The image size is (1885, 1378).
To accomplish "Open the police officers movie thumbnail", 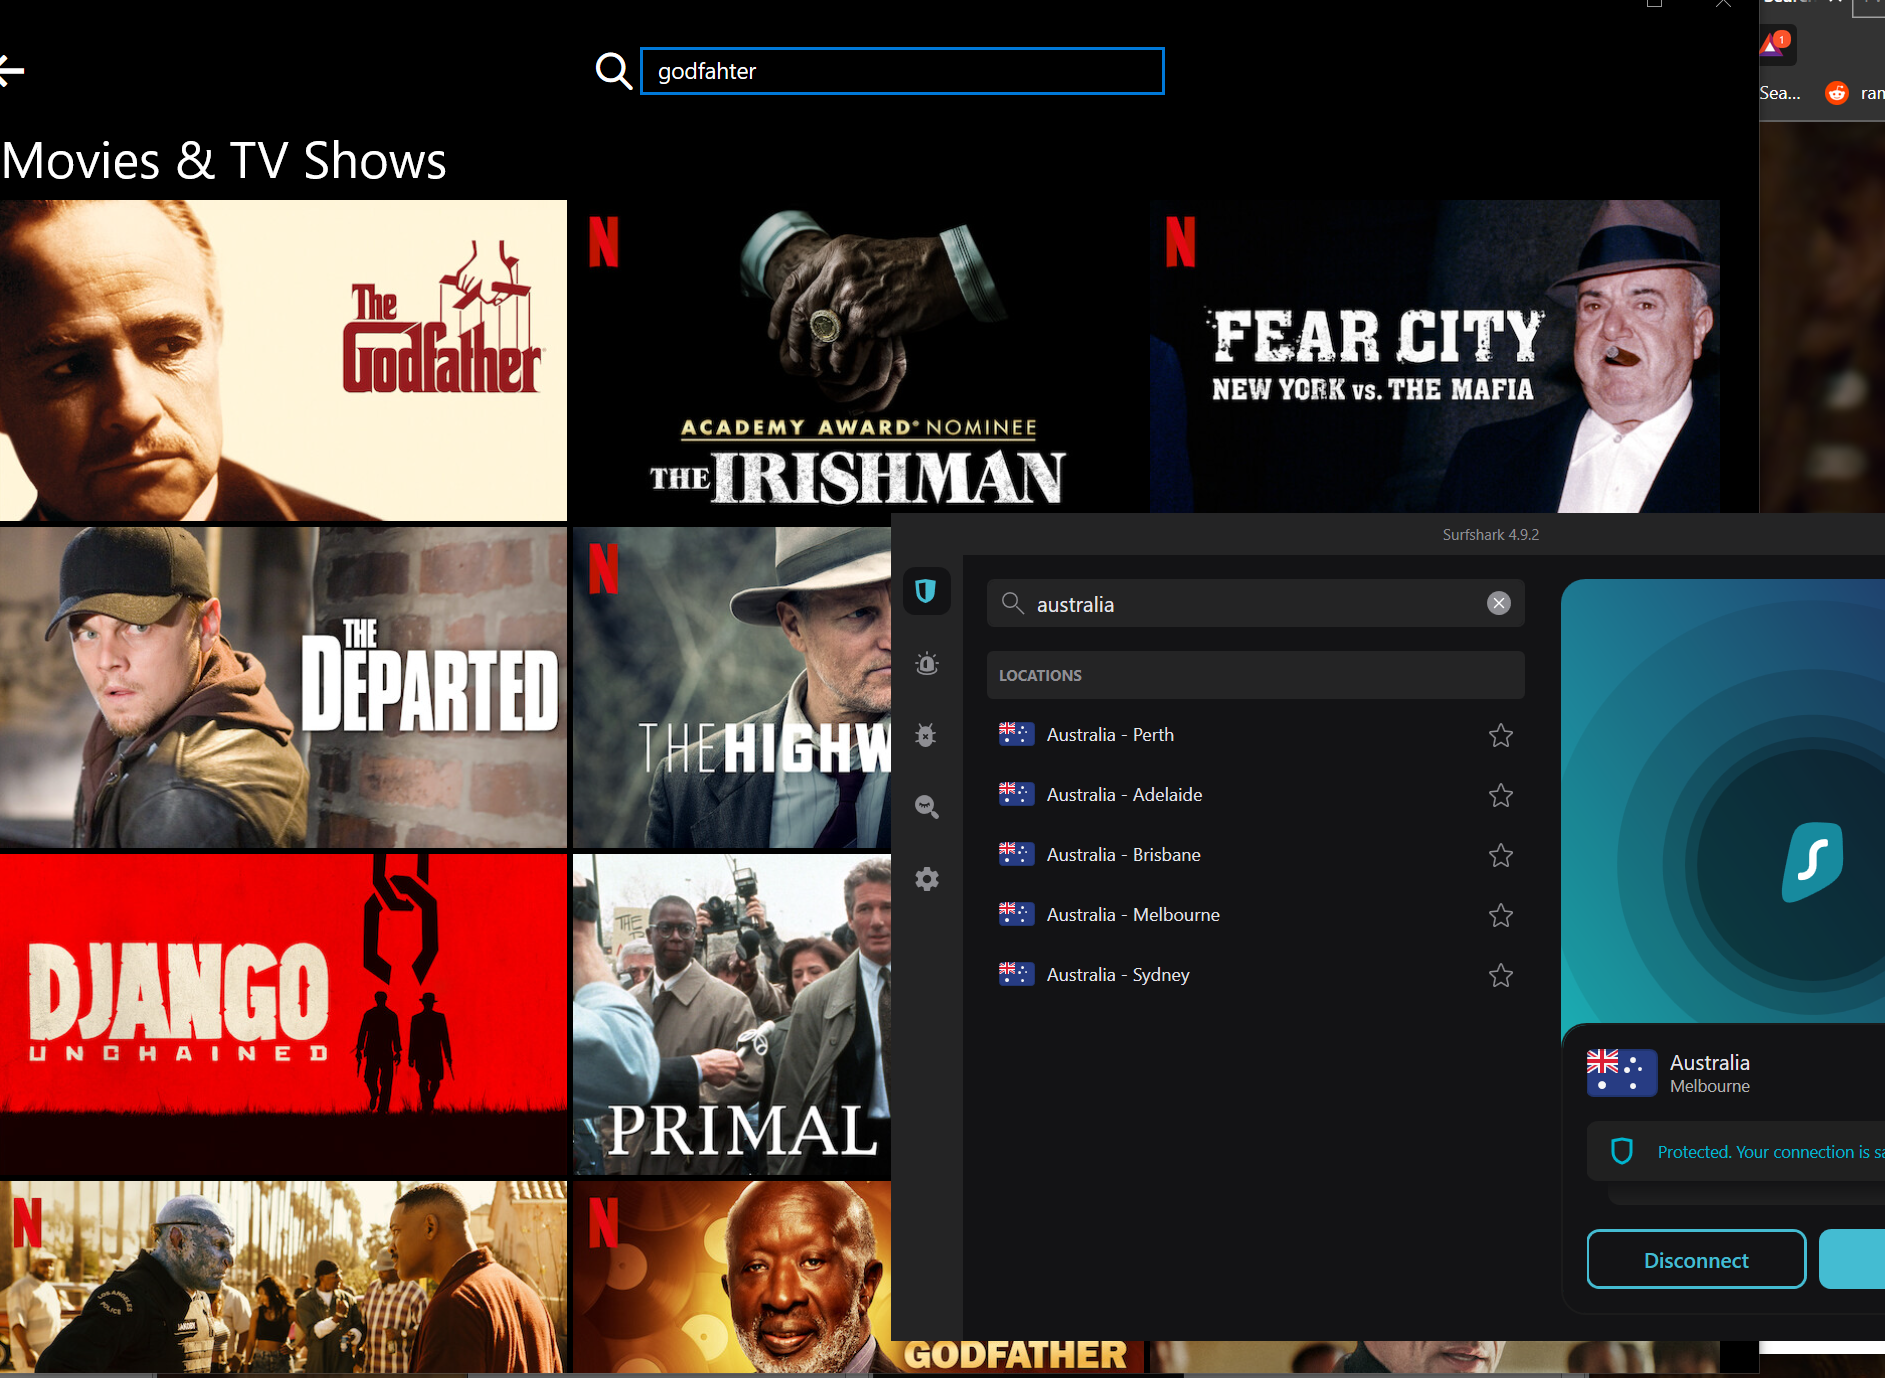I will point(283,1277).
